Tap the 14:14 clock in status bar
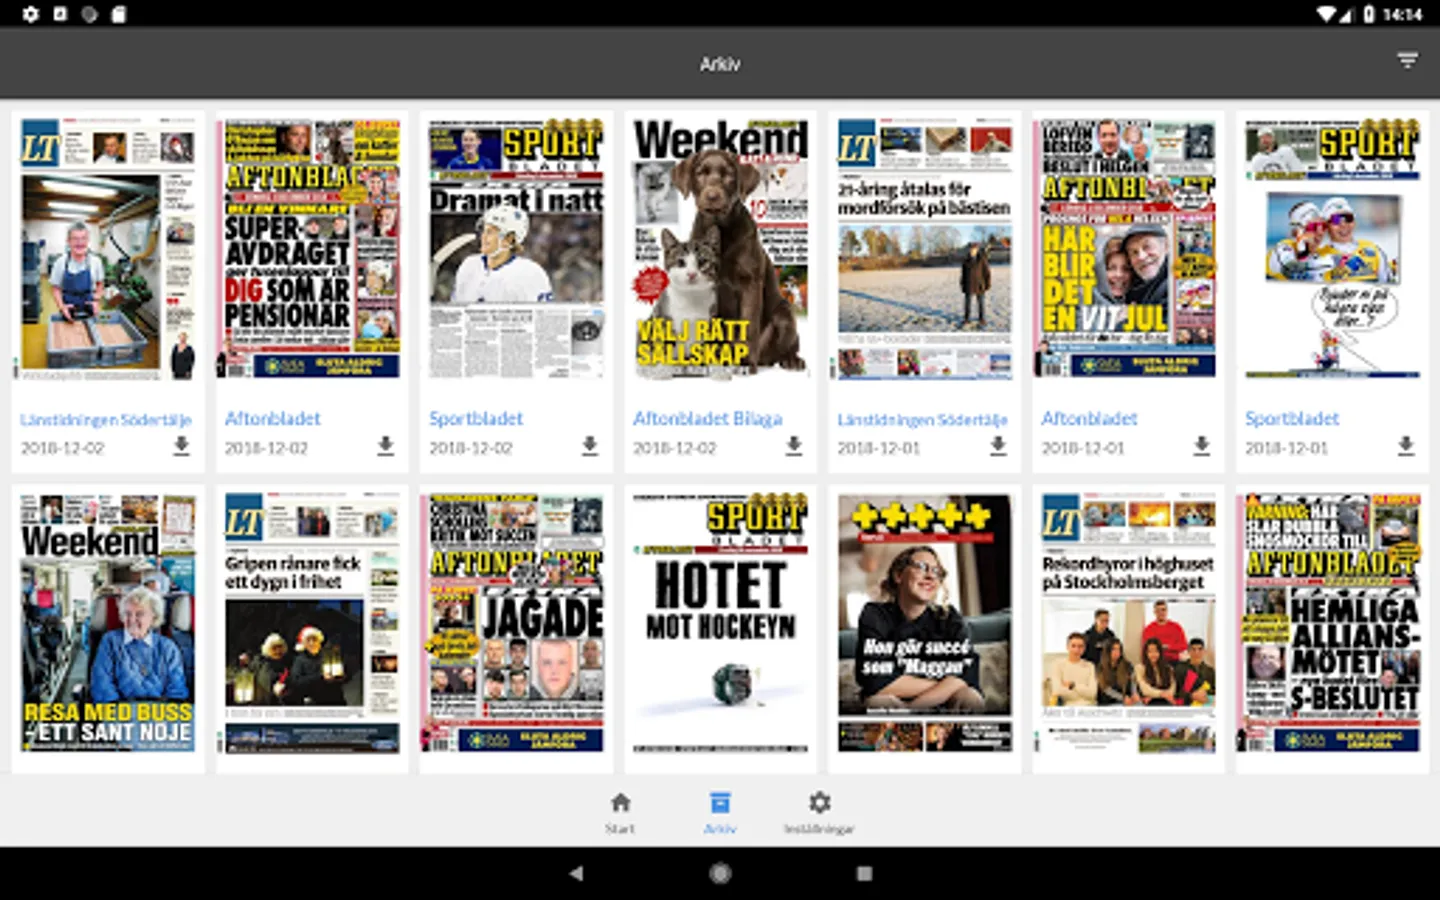This screenshot has height=900, width=1440. point(1402,14)
